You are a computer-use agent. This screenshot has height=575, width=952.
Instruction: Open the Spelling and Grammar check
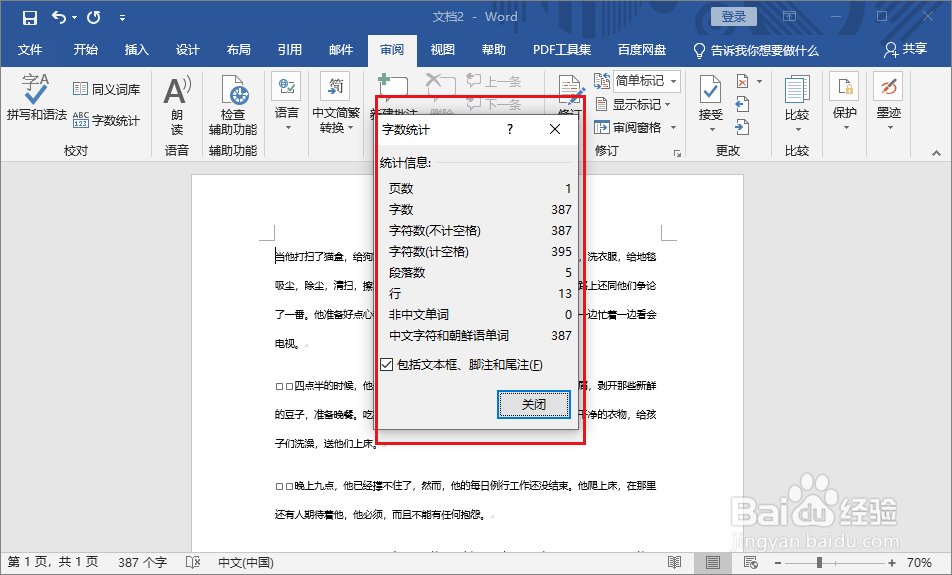[x=36, y=97]
